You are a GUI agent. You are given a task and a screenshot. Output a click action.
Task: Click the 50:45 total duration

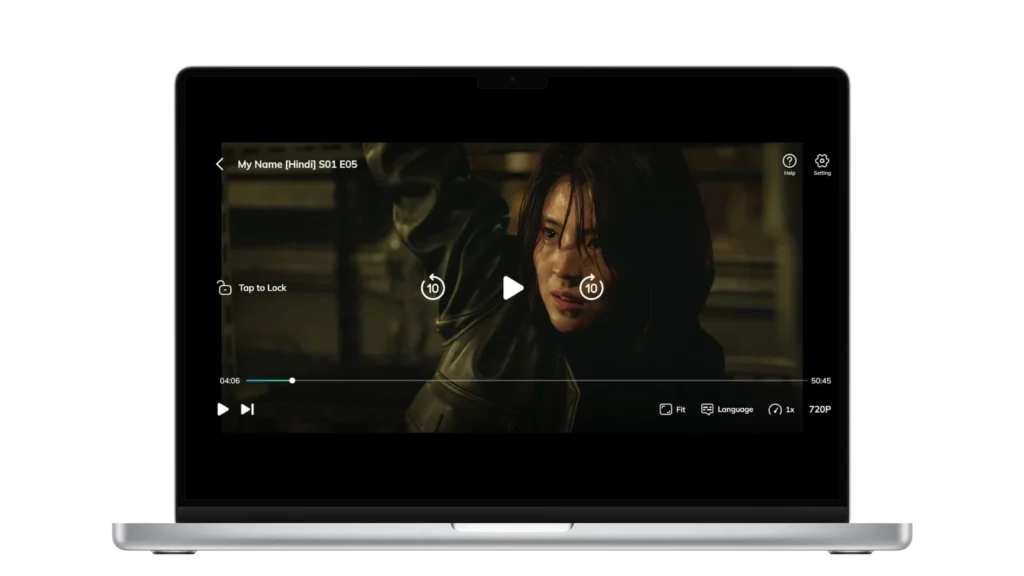[821, 381]
